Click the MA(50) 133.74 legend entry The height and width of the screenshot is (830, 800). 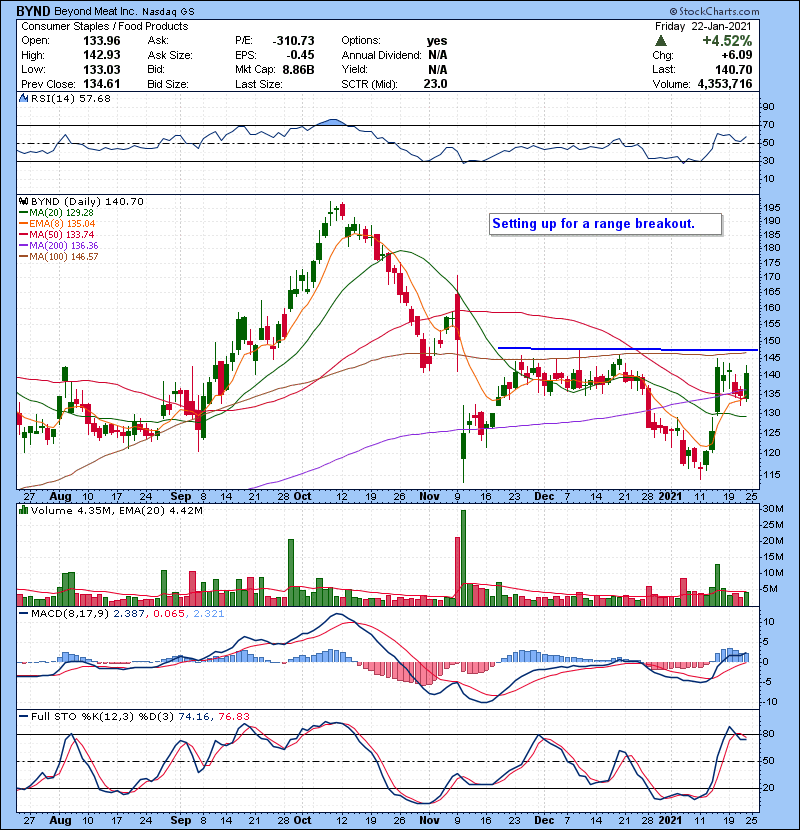pos(57,234)
